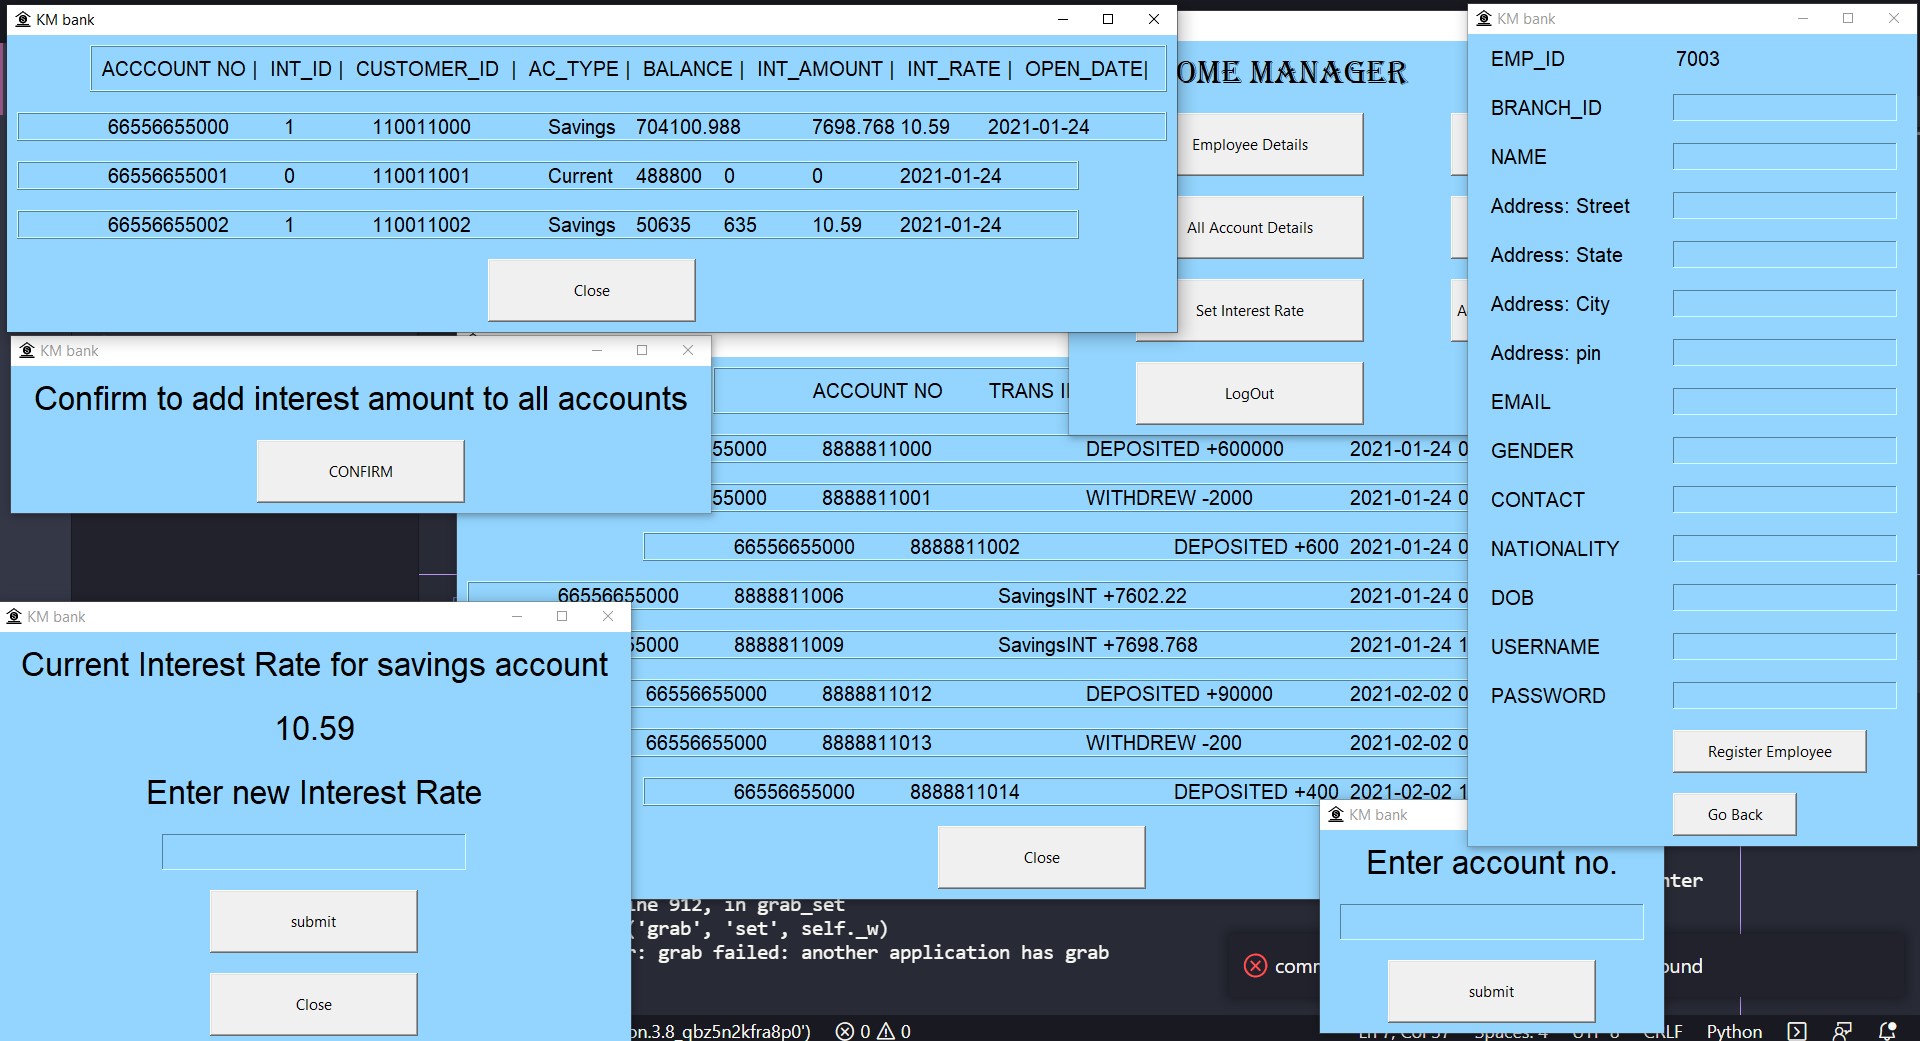Viewport: 1920px width, 1041px height.
Task: Click the LogOut button
Action: pyautogui.click(x=1249, y=393)
